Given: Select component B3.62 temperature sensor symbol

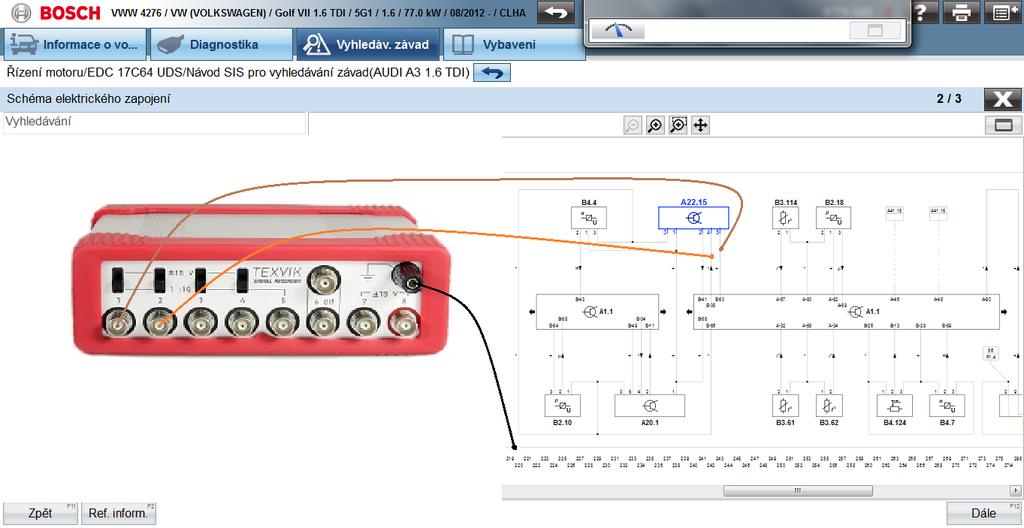Looking at the screenshot, I should 829,406.
